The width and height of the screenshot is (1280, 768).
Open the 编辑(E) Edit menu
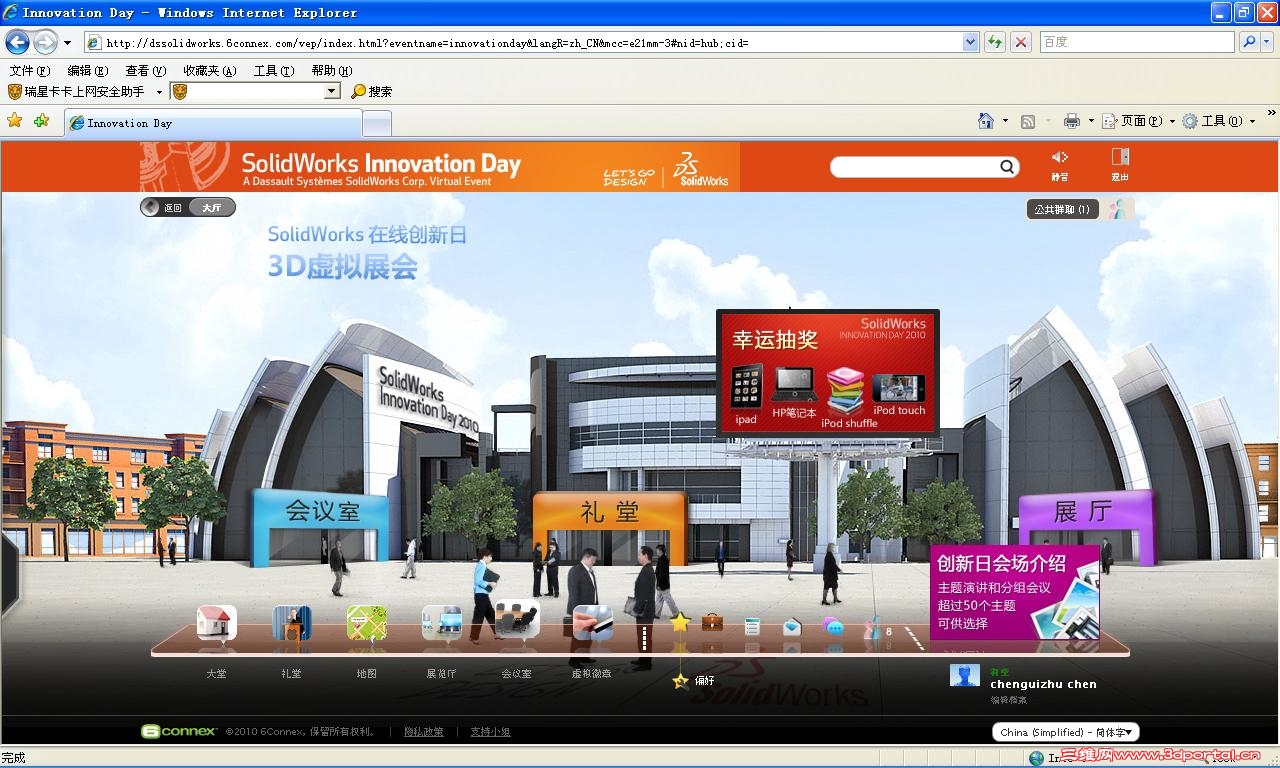tap(87, 71)
